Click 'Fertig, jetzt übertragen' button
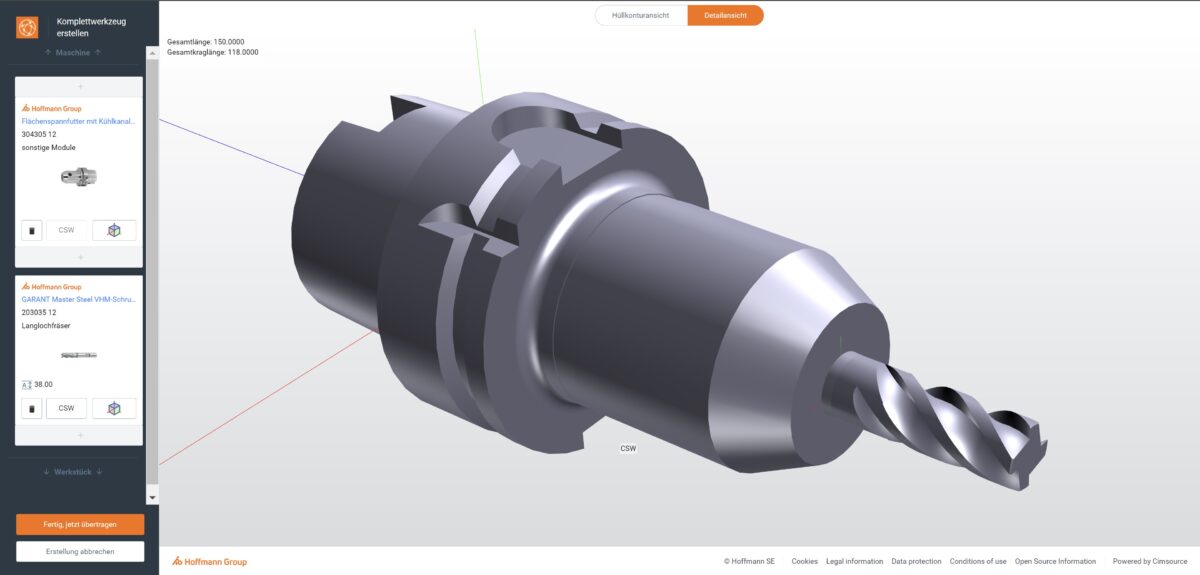The width and height of the screenshot is (1200, 575). point(80,524)
